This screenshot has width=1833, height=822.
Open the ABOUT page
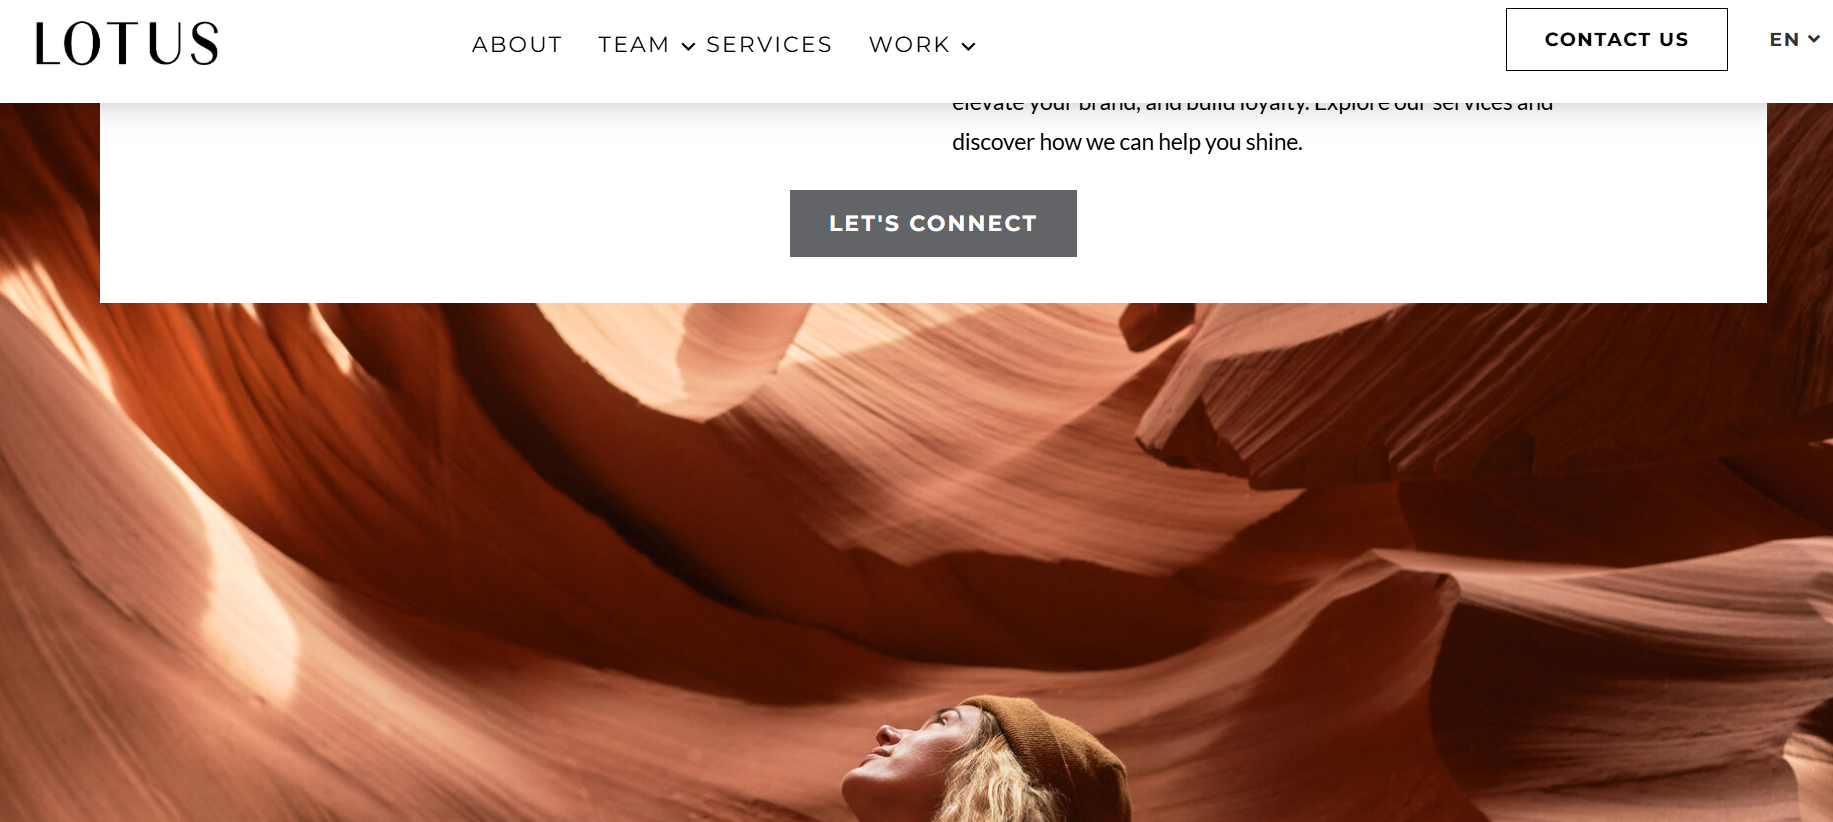coord(517,45)
